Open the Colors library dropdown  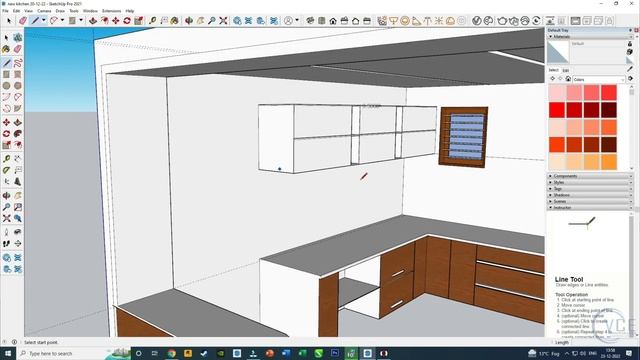598,79
